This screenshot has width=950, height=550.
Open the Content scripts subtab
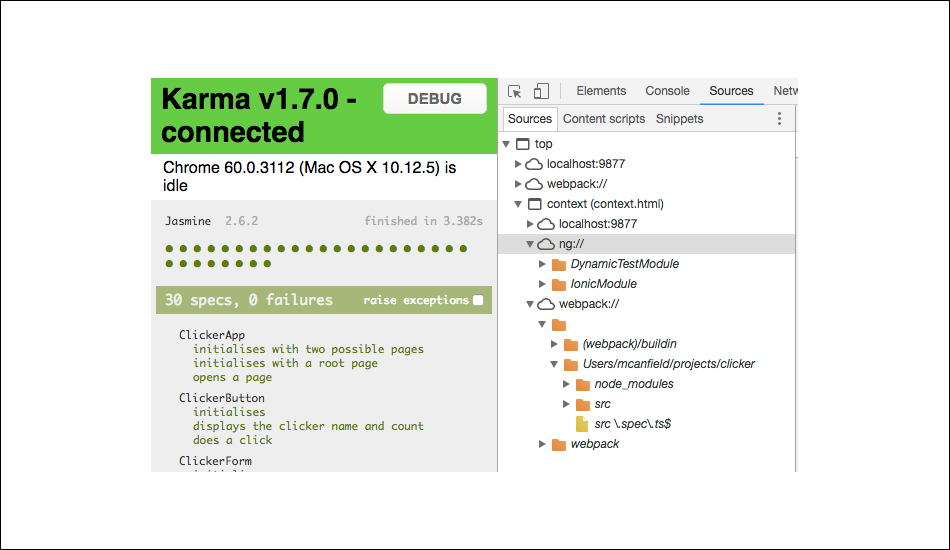[x=604, y=119]
